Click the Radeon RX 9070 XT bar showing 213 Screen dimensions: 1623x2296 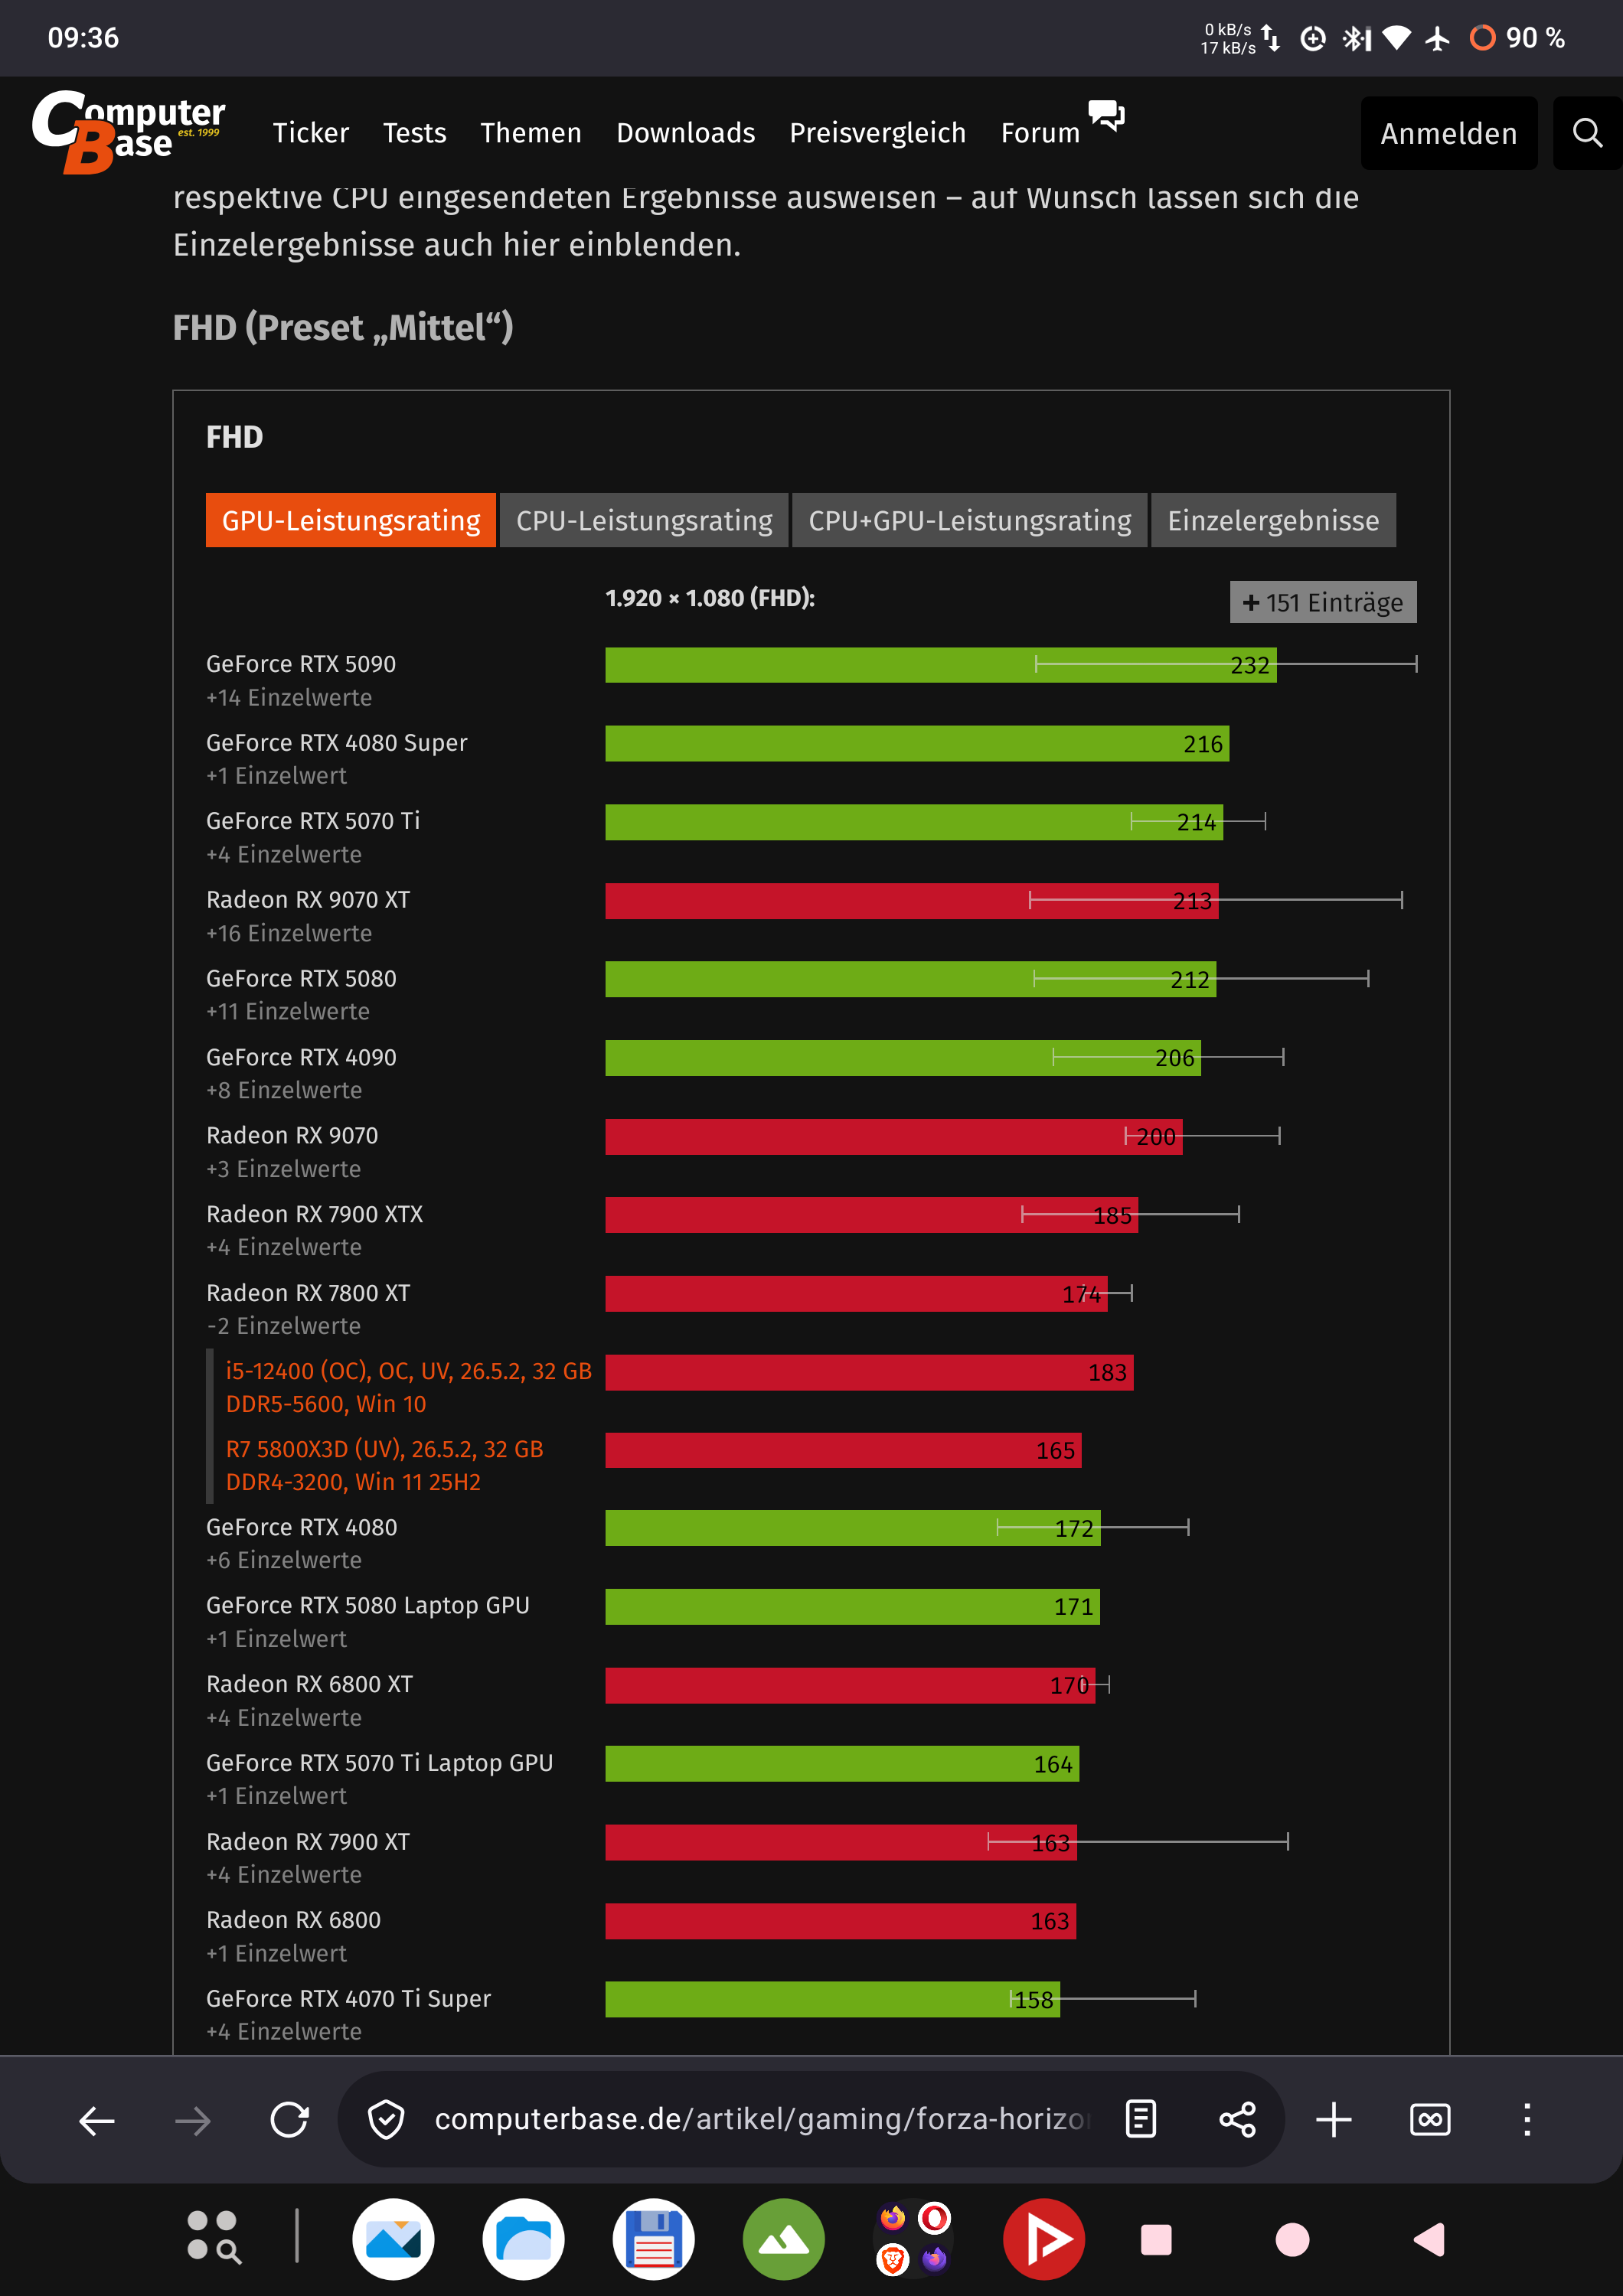(912, 901)
